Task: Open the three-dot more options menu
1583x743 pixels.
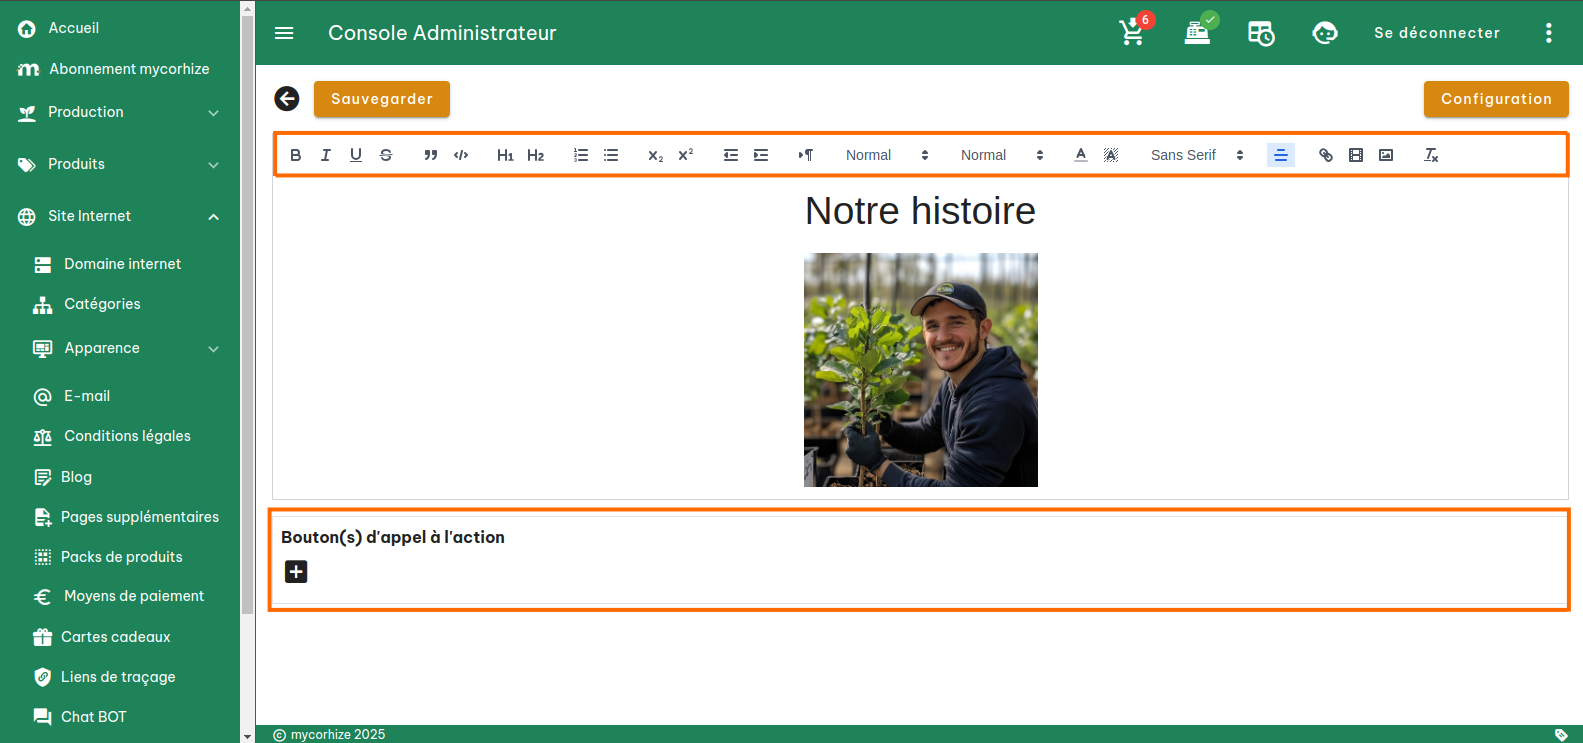Action: [1549, 33]
